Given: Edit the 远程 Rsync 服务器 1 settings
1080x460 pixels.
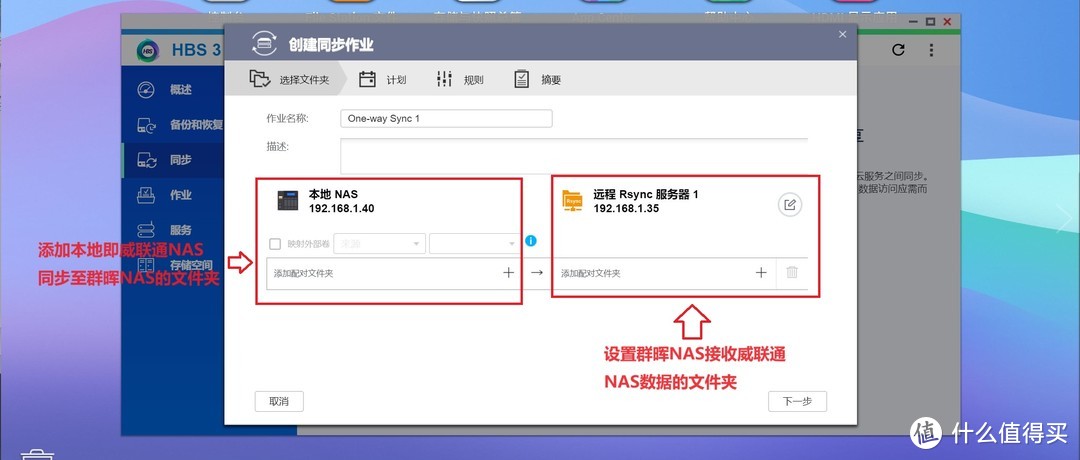Looking at the screenshot, I should pos(790,205).
